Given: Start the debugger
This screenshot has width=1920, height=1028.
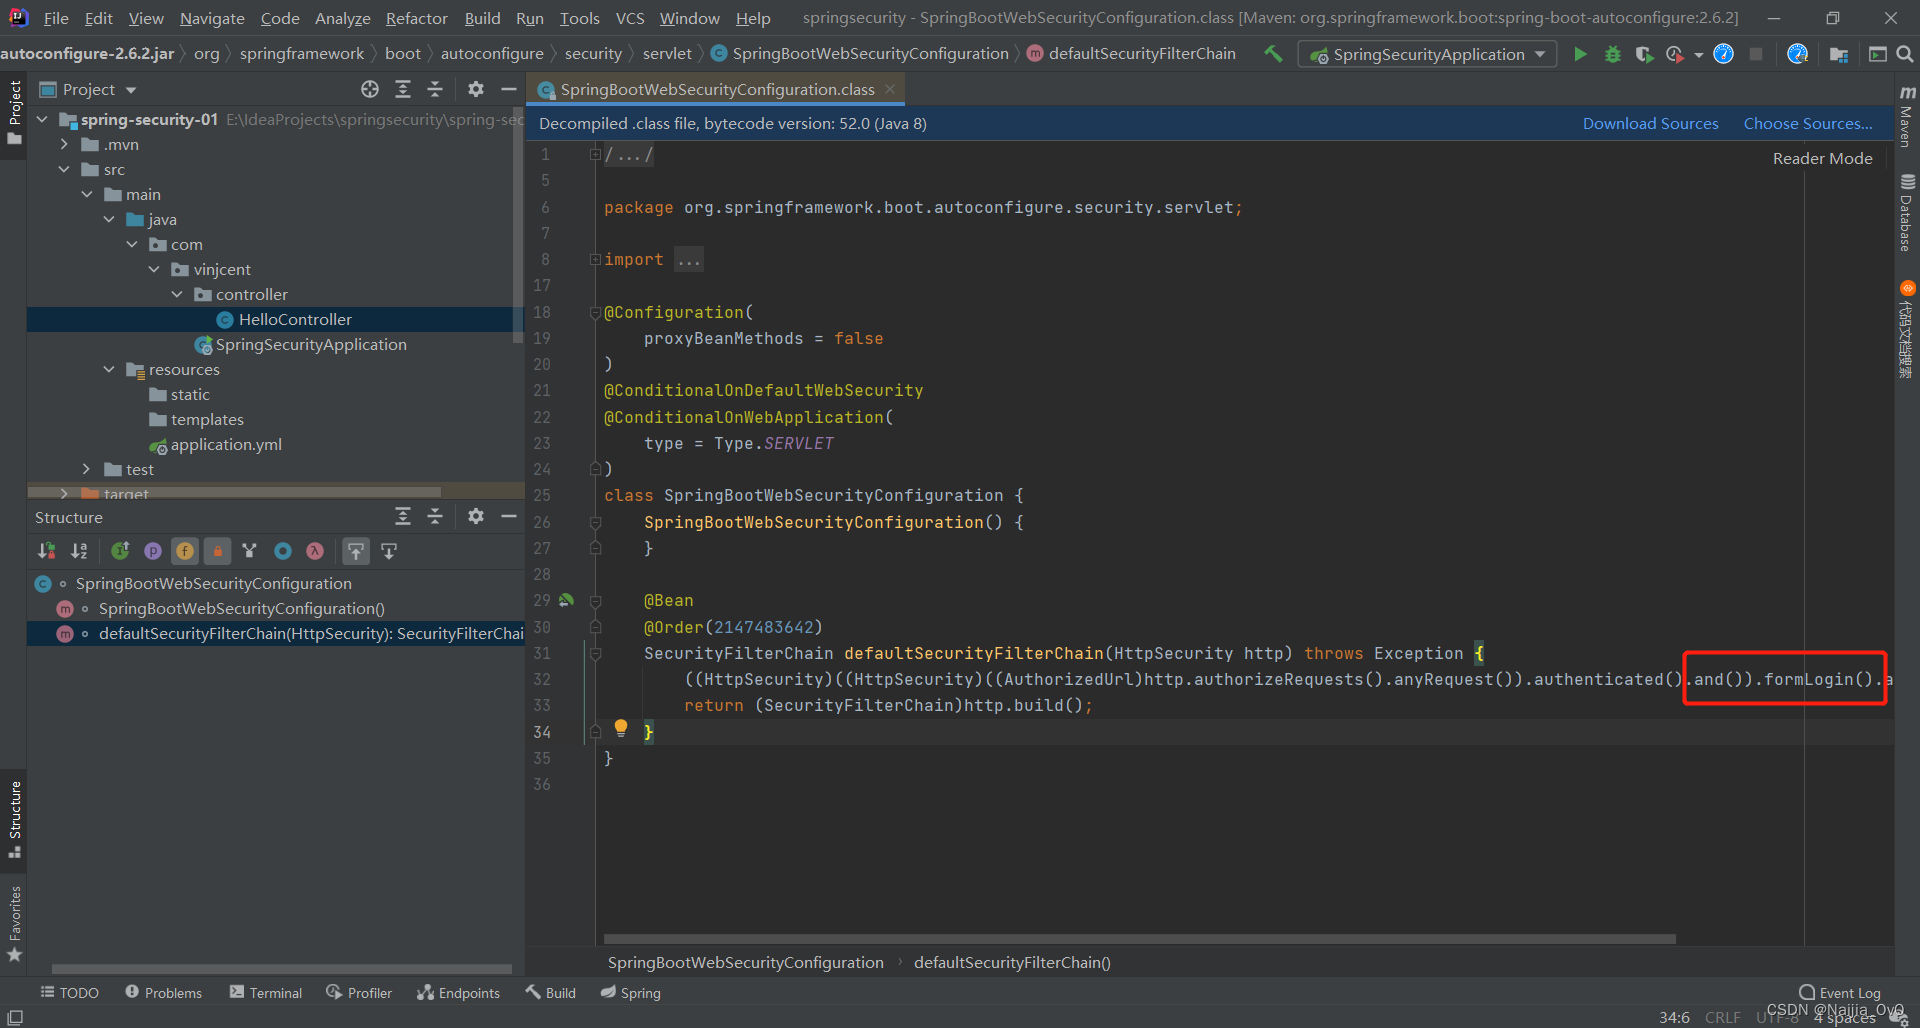Looking at the screenshot, I should pos(1611,54).
